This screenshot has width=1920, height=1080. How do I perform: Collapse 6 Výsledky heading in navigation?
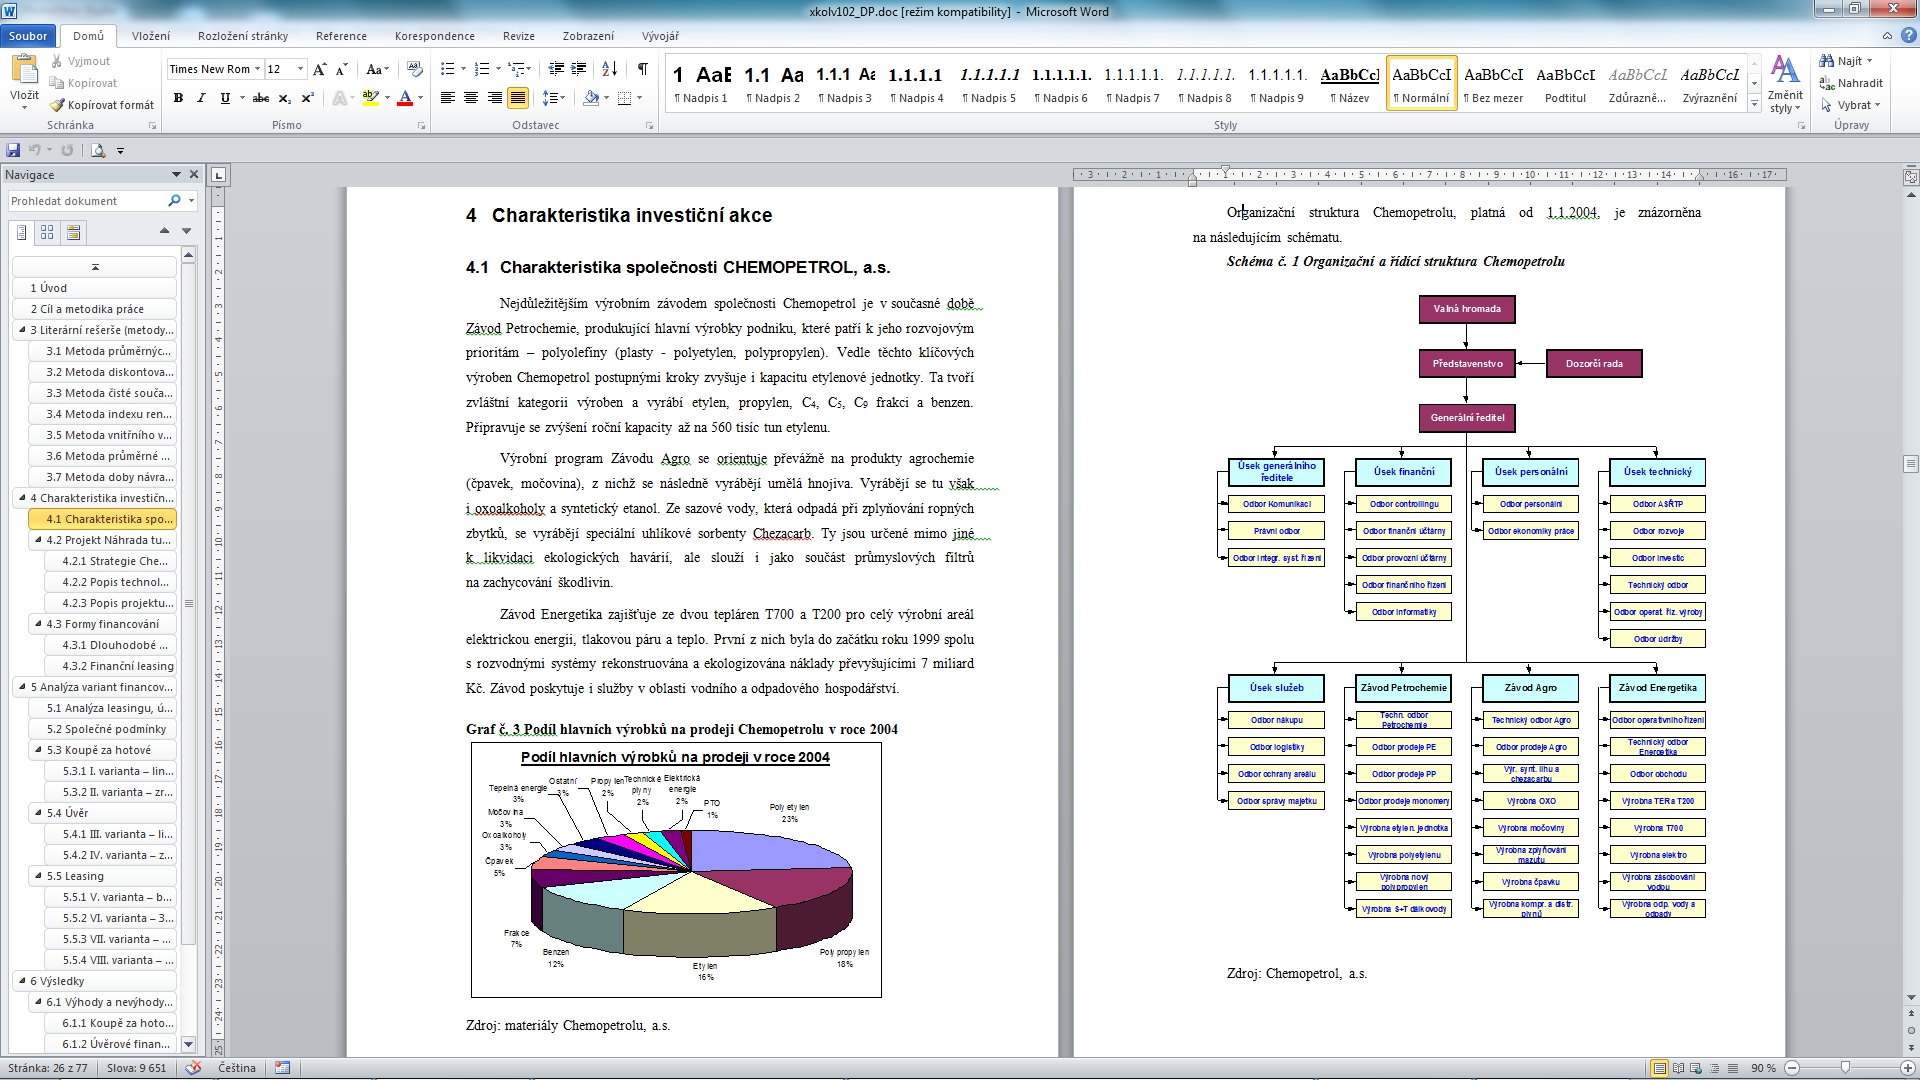[22, 980]
